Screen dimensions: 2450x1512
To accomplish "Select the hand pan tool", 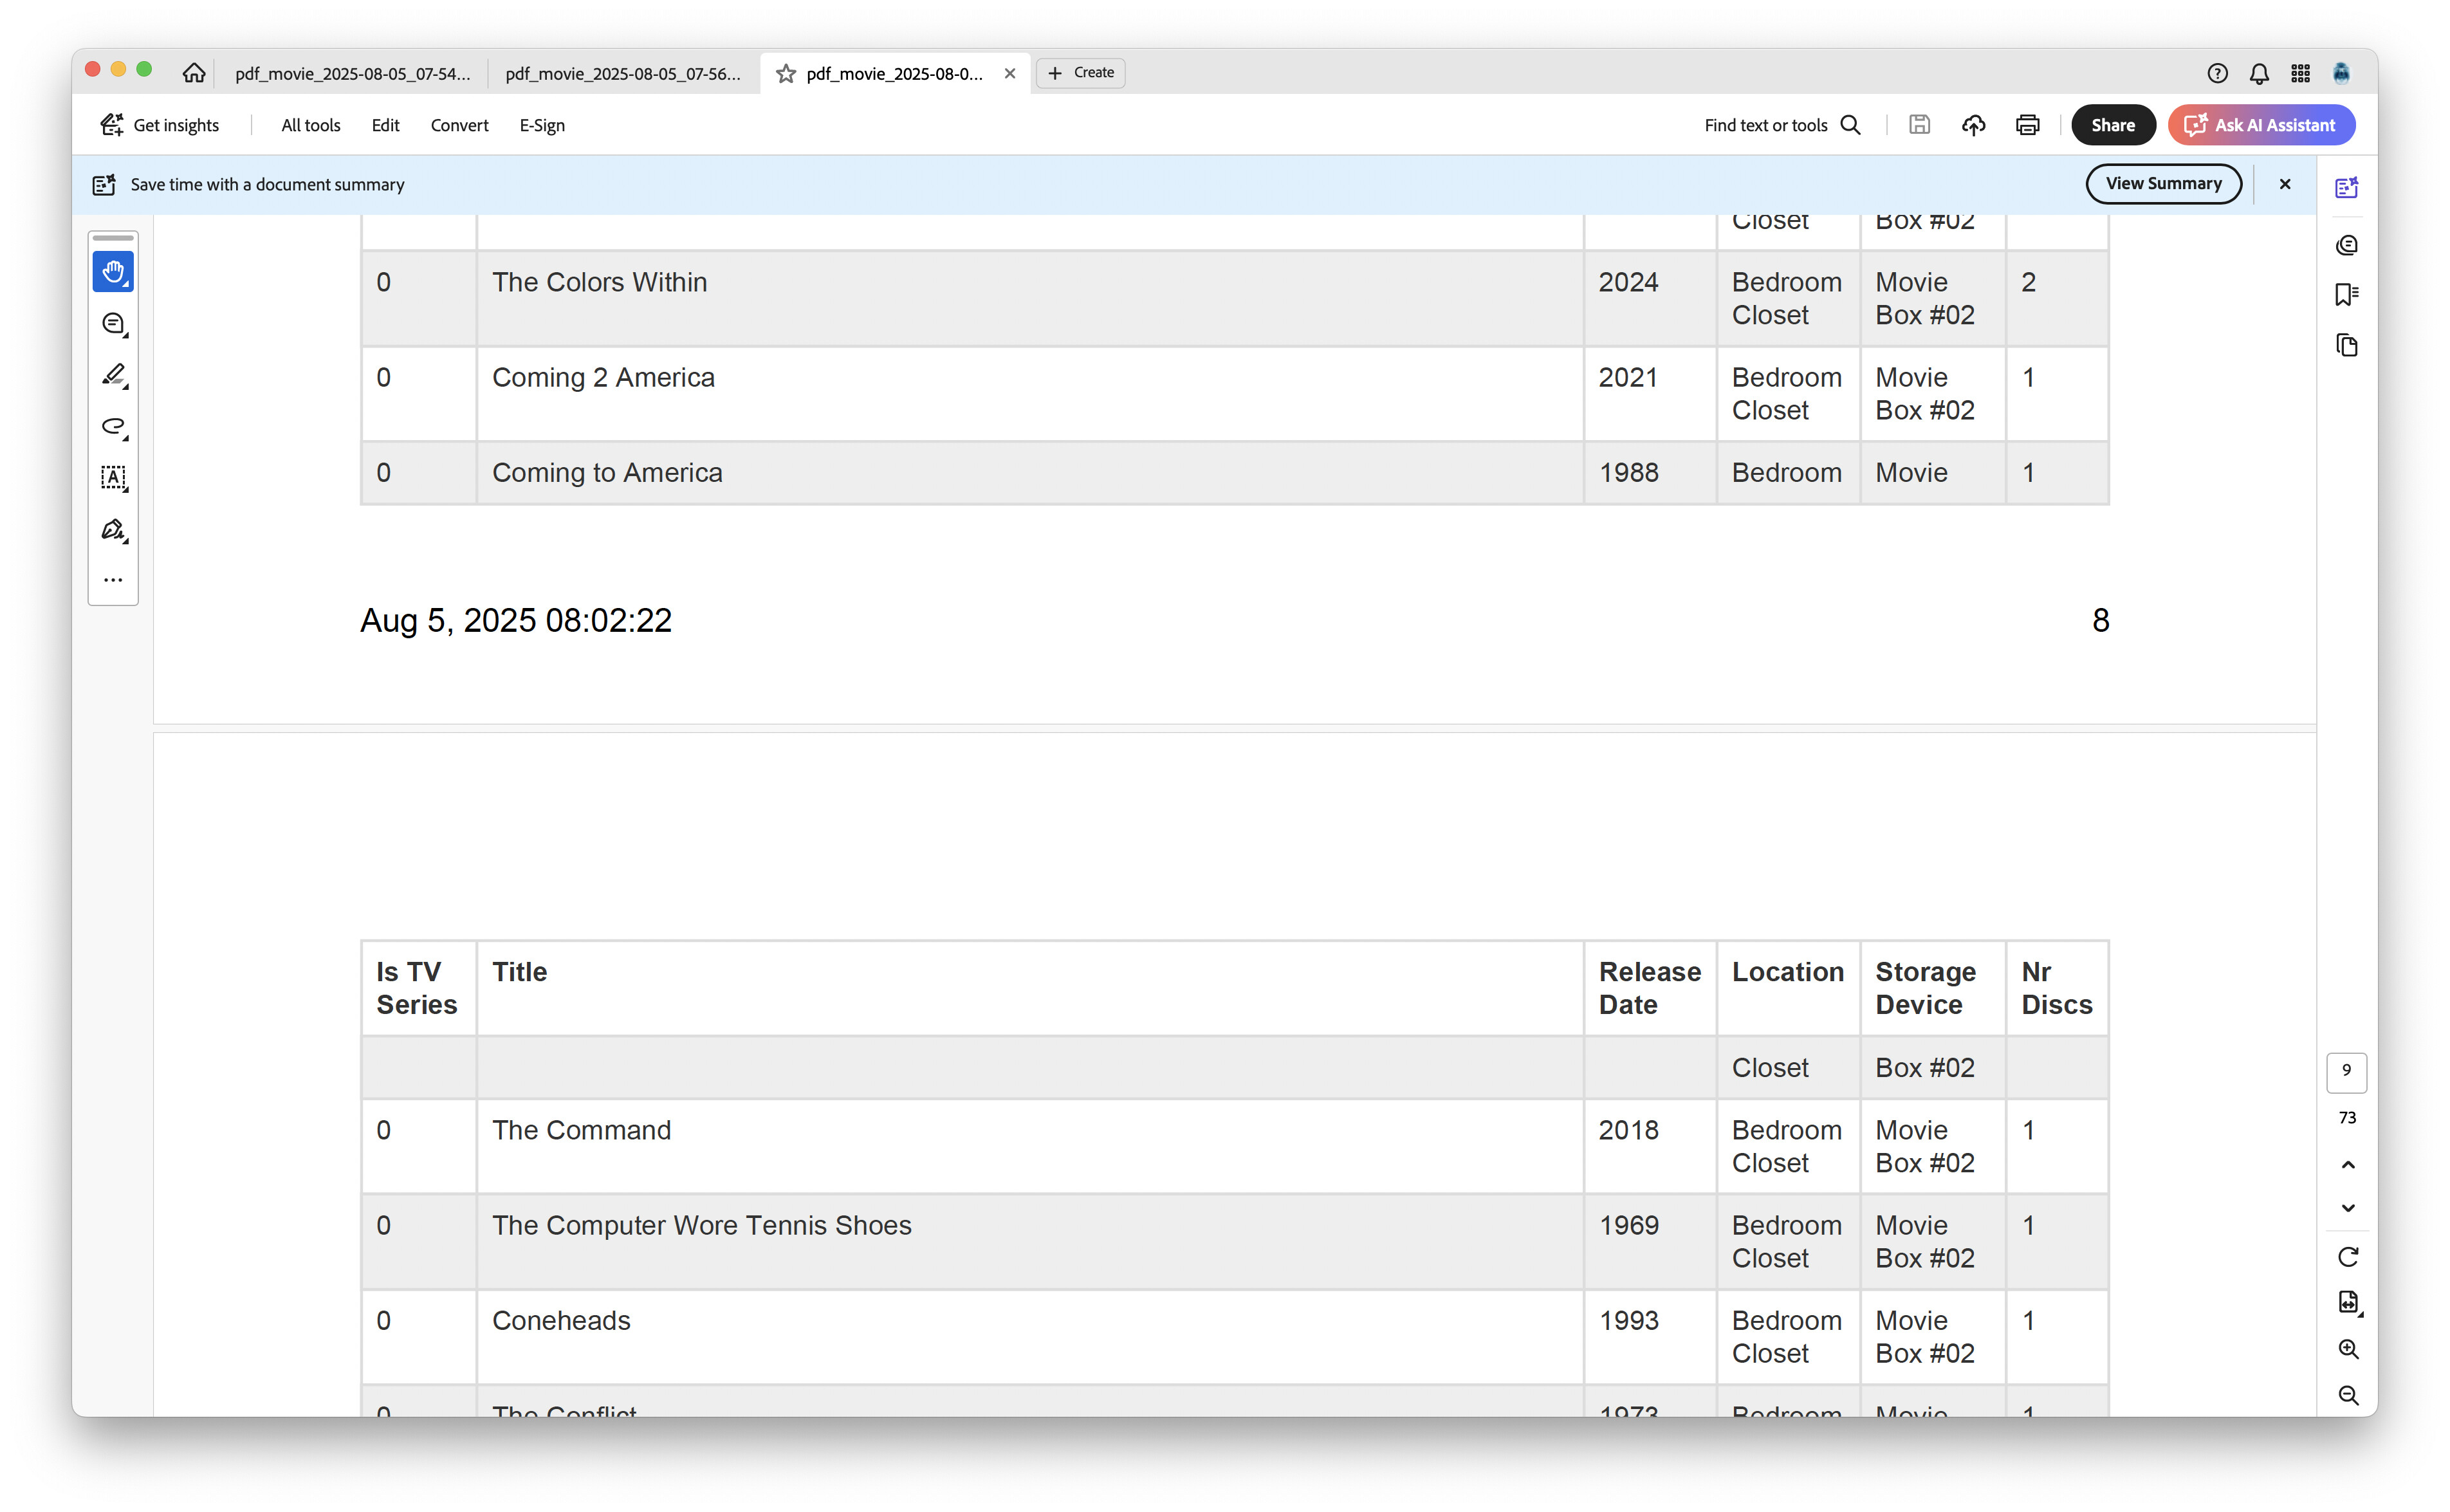I will point(113,272).
